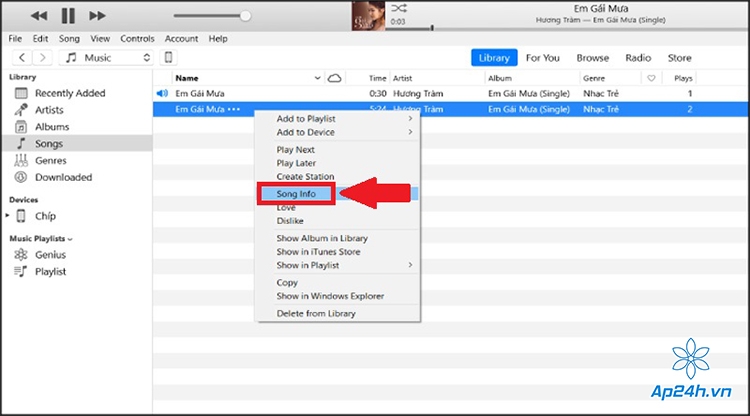The width and height of the screenshot is (750, 416).
Task: Open the Music media type dropdown
Action: tap(106, 57)
